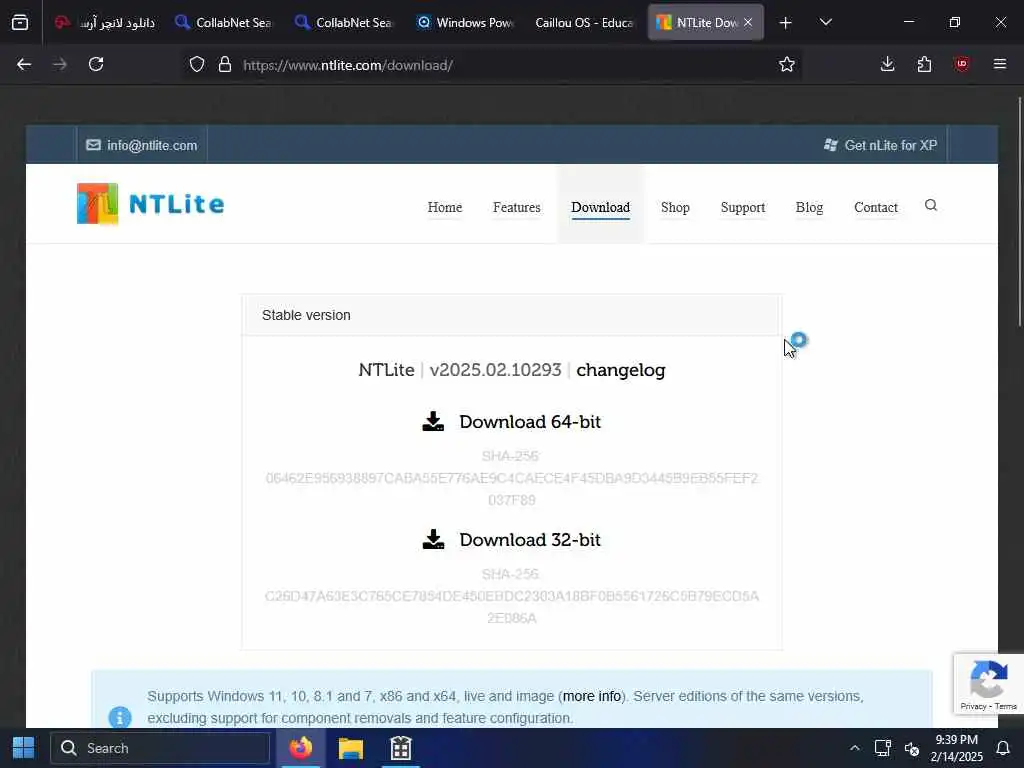Click the page vertical scrollbar

1019,212
